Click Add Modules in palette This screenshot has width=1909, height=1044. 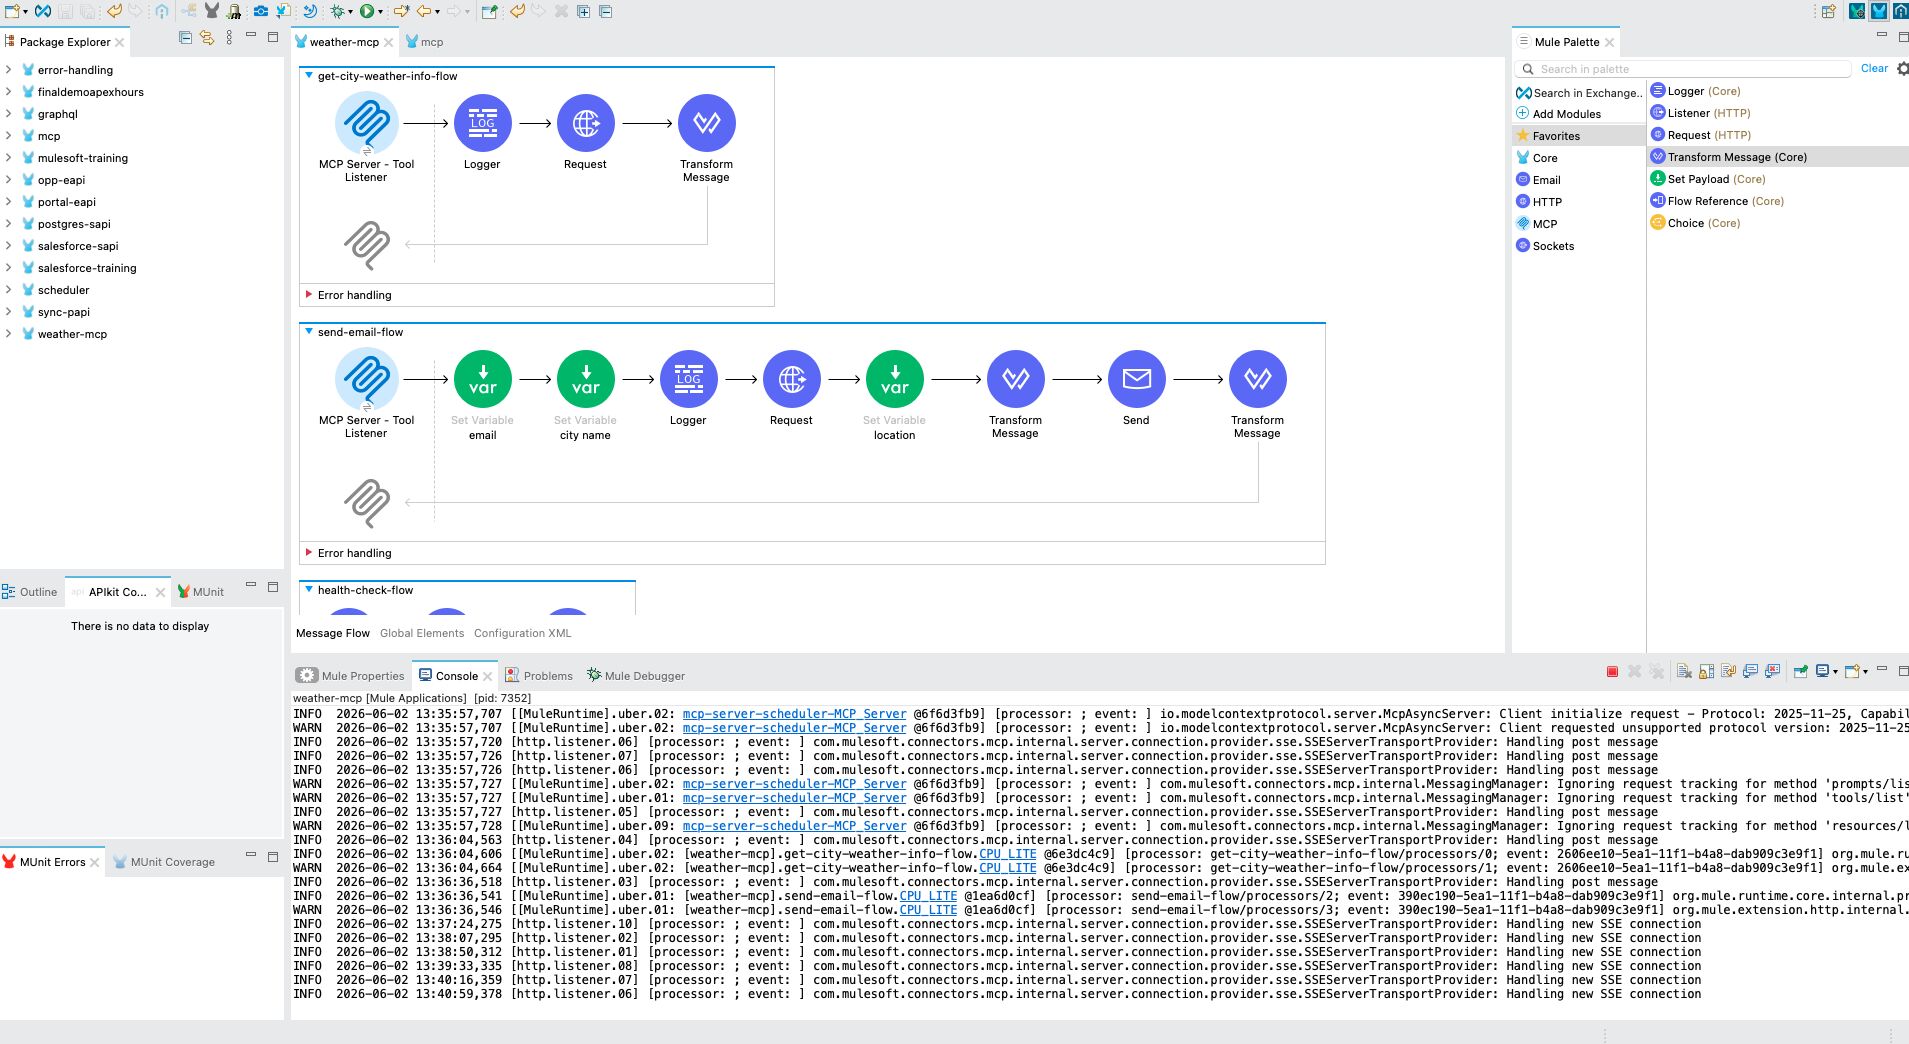tap(1558, 114)
